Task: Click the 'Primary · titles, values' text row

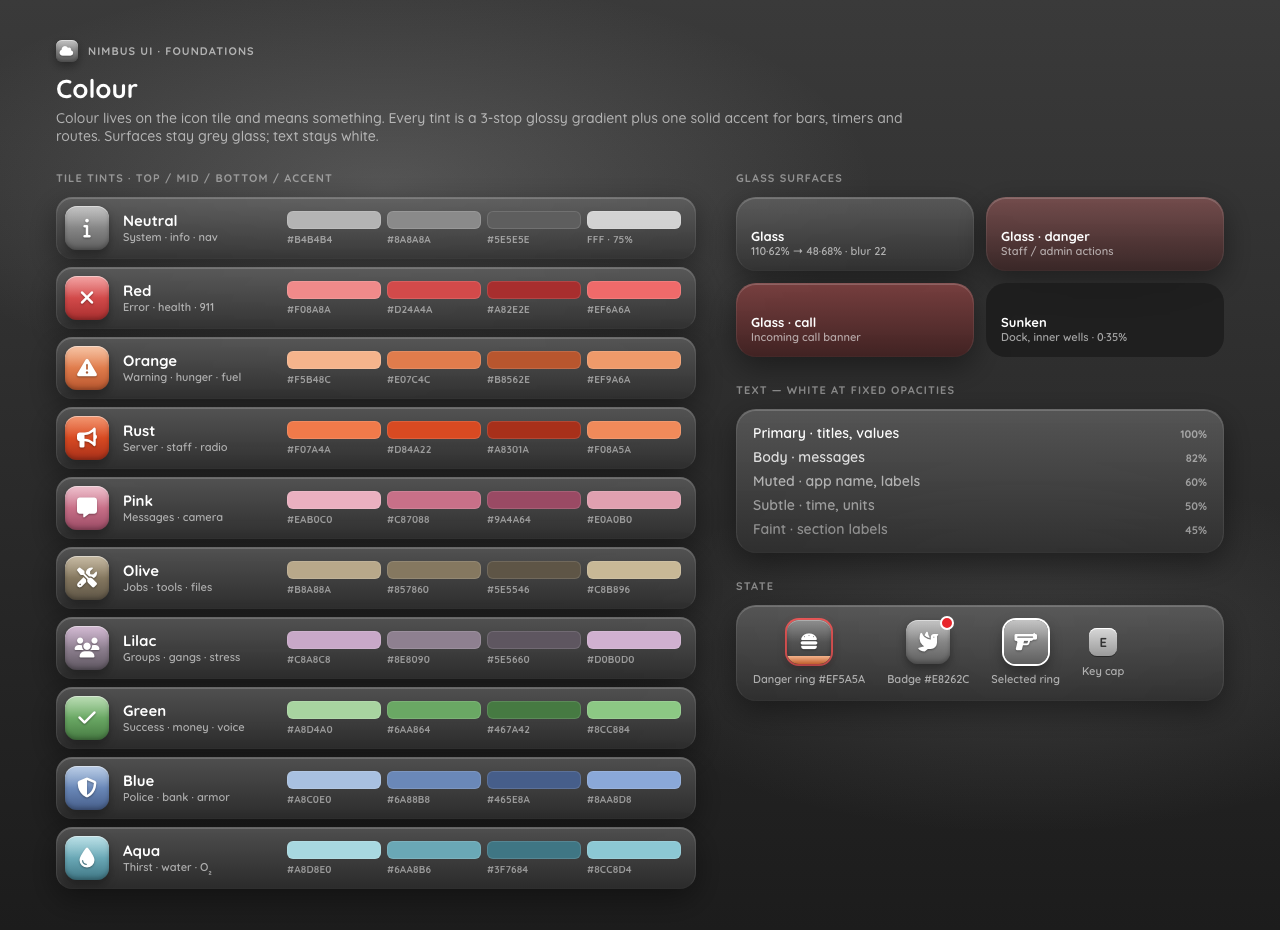Action: tap(980, 433)
